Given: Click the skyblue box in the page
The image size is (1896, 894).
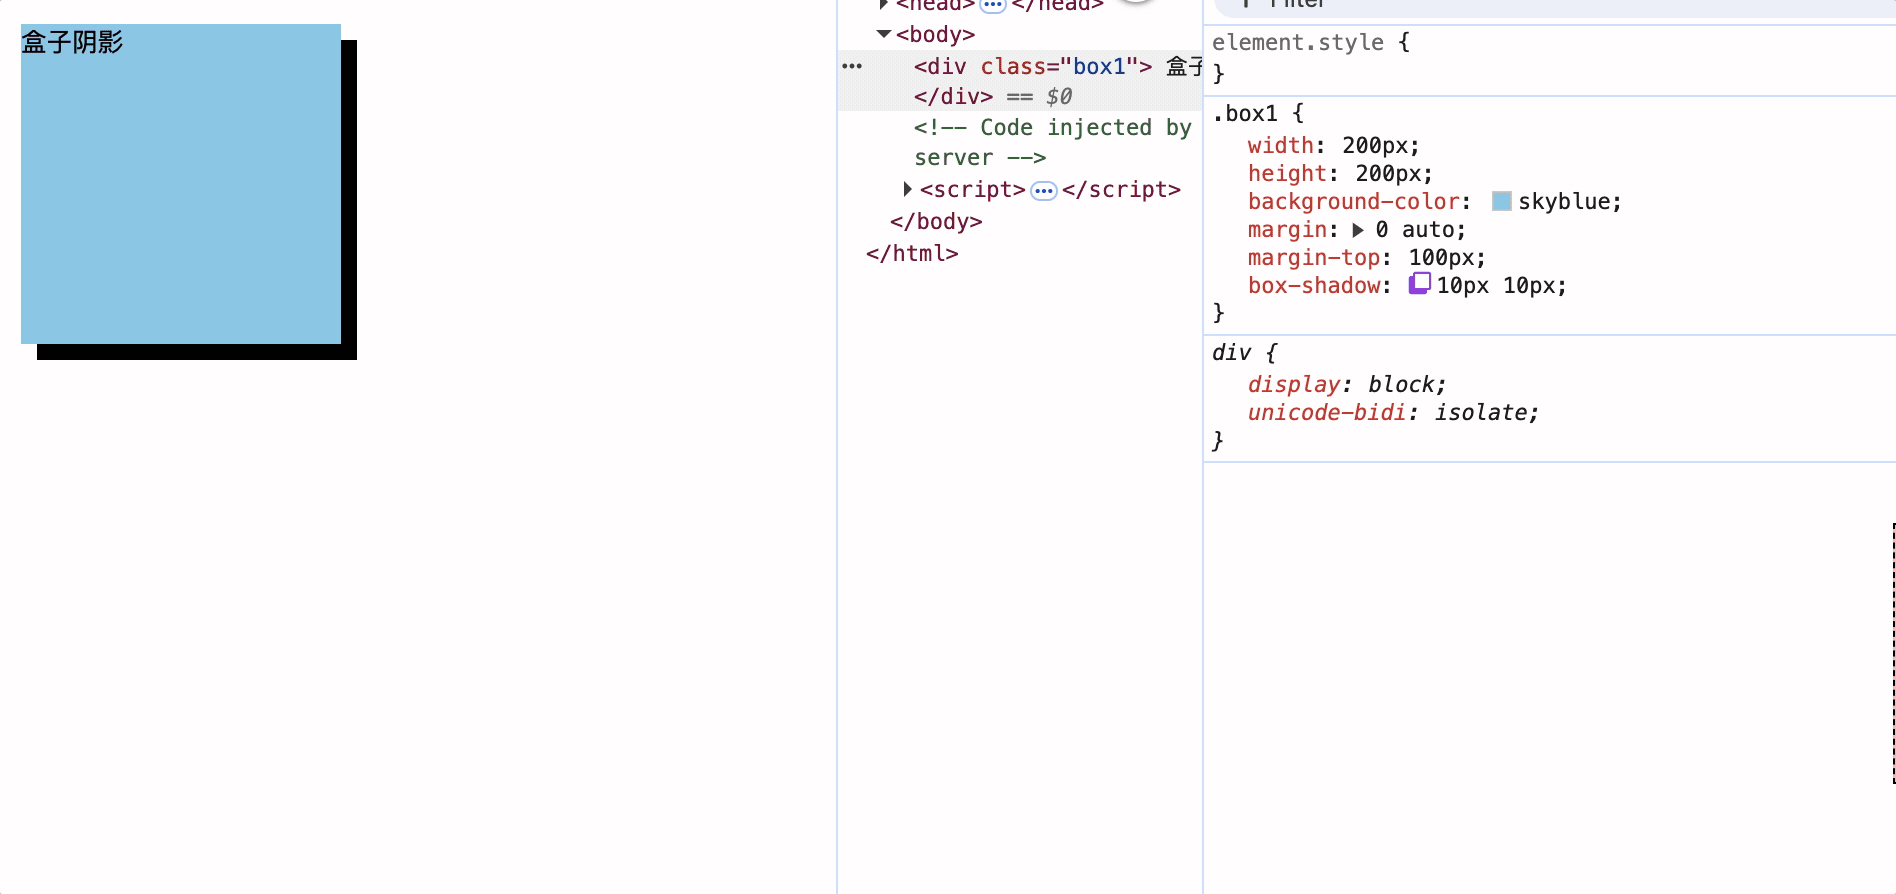Looking at the screenshot, I should click(181, 184).
